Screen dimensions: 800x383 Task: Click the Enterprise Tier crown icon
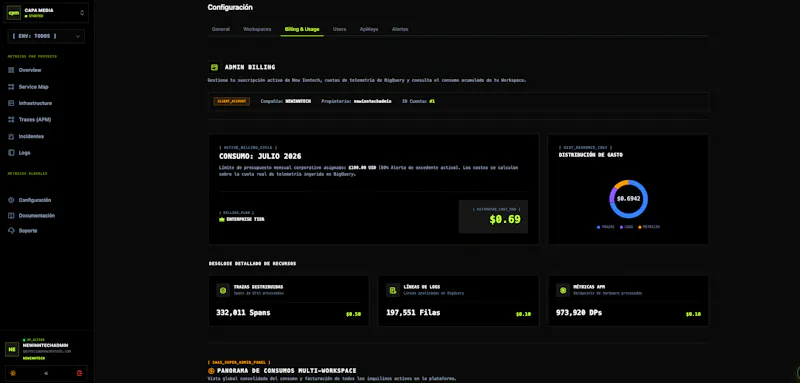[221, 219]
